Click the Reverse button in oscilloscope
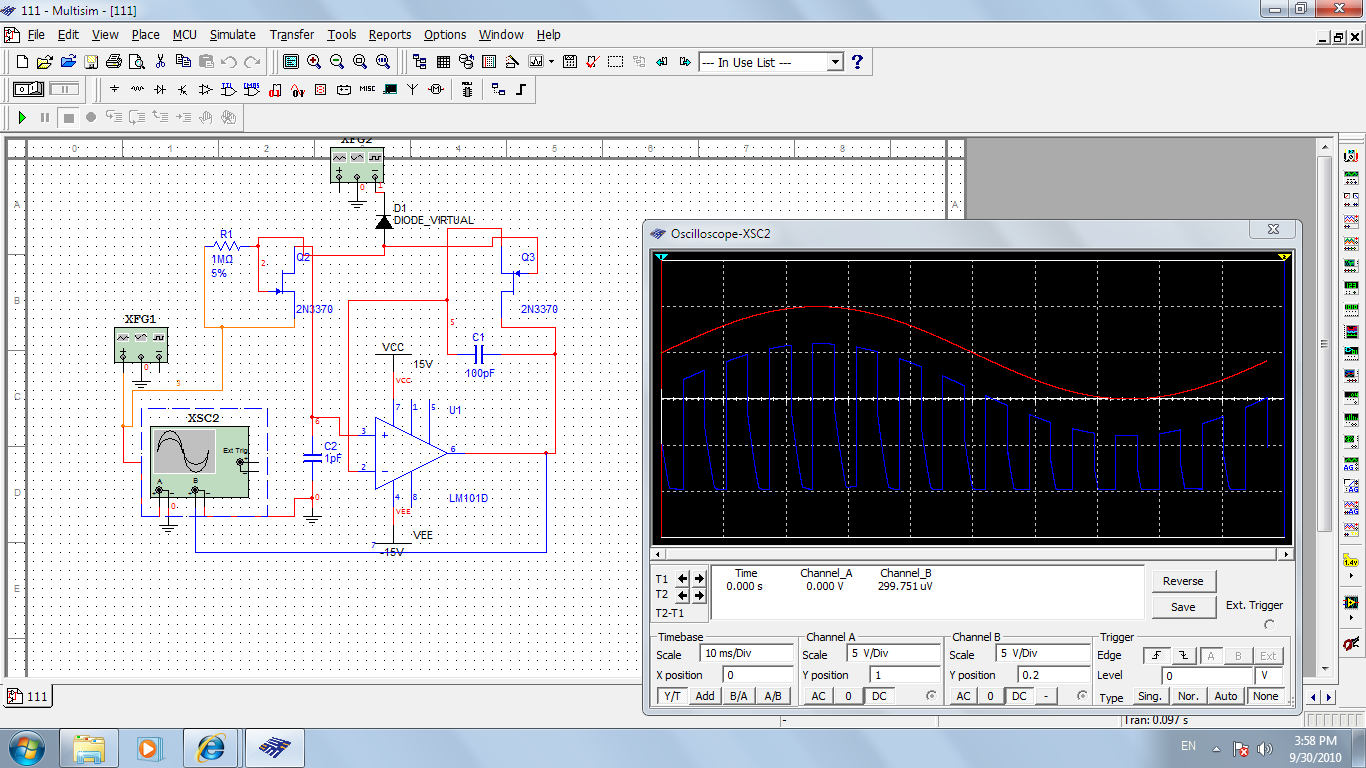The height and width of the screenshot is (768, 1366). 1183,581
